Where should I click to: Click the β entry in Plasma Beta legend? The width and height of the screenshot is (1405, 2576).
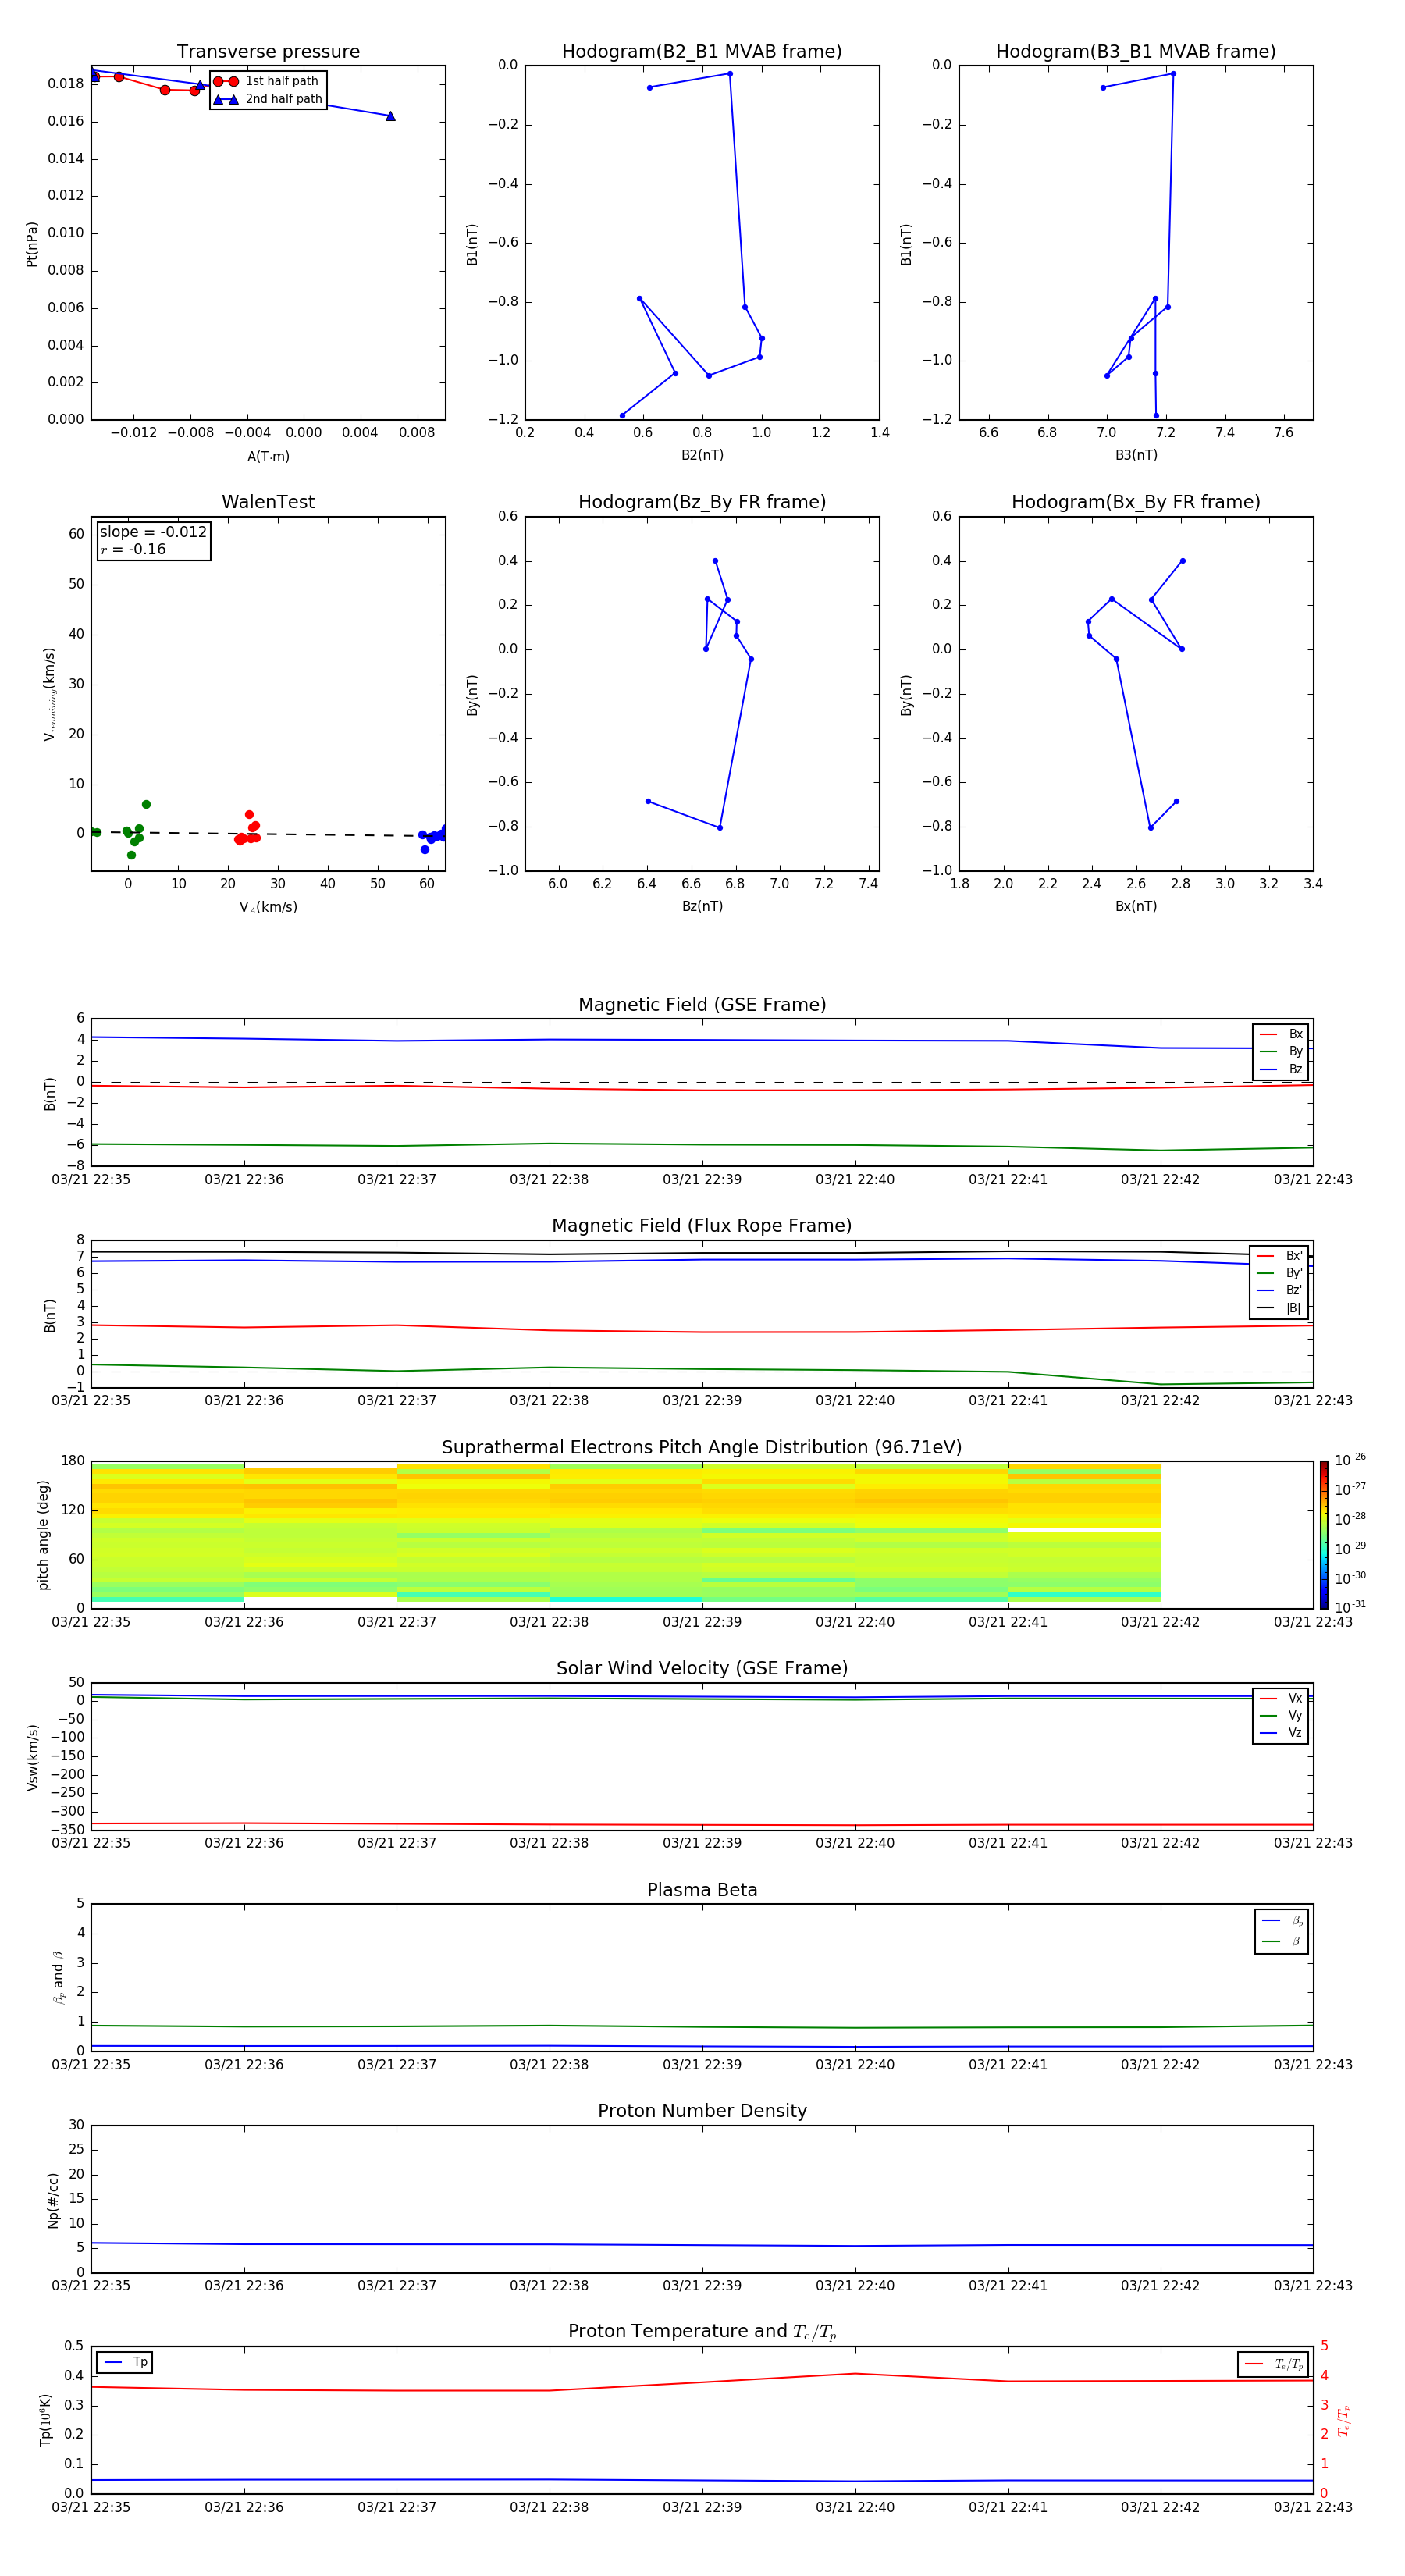pyautogui.click(x=1282, y=1942)
